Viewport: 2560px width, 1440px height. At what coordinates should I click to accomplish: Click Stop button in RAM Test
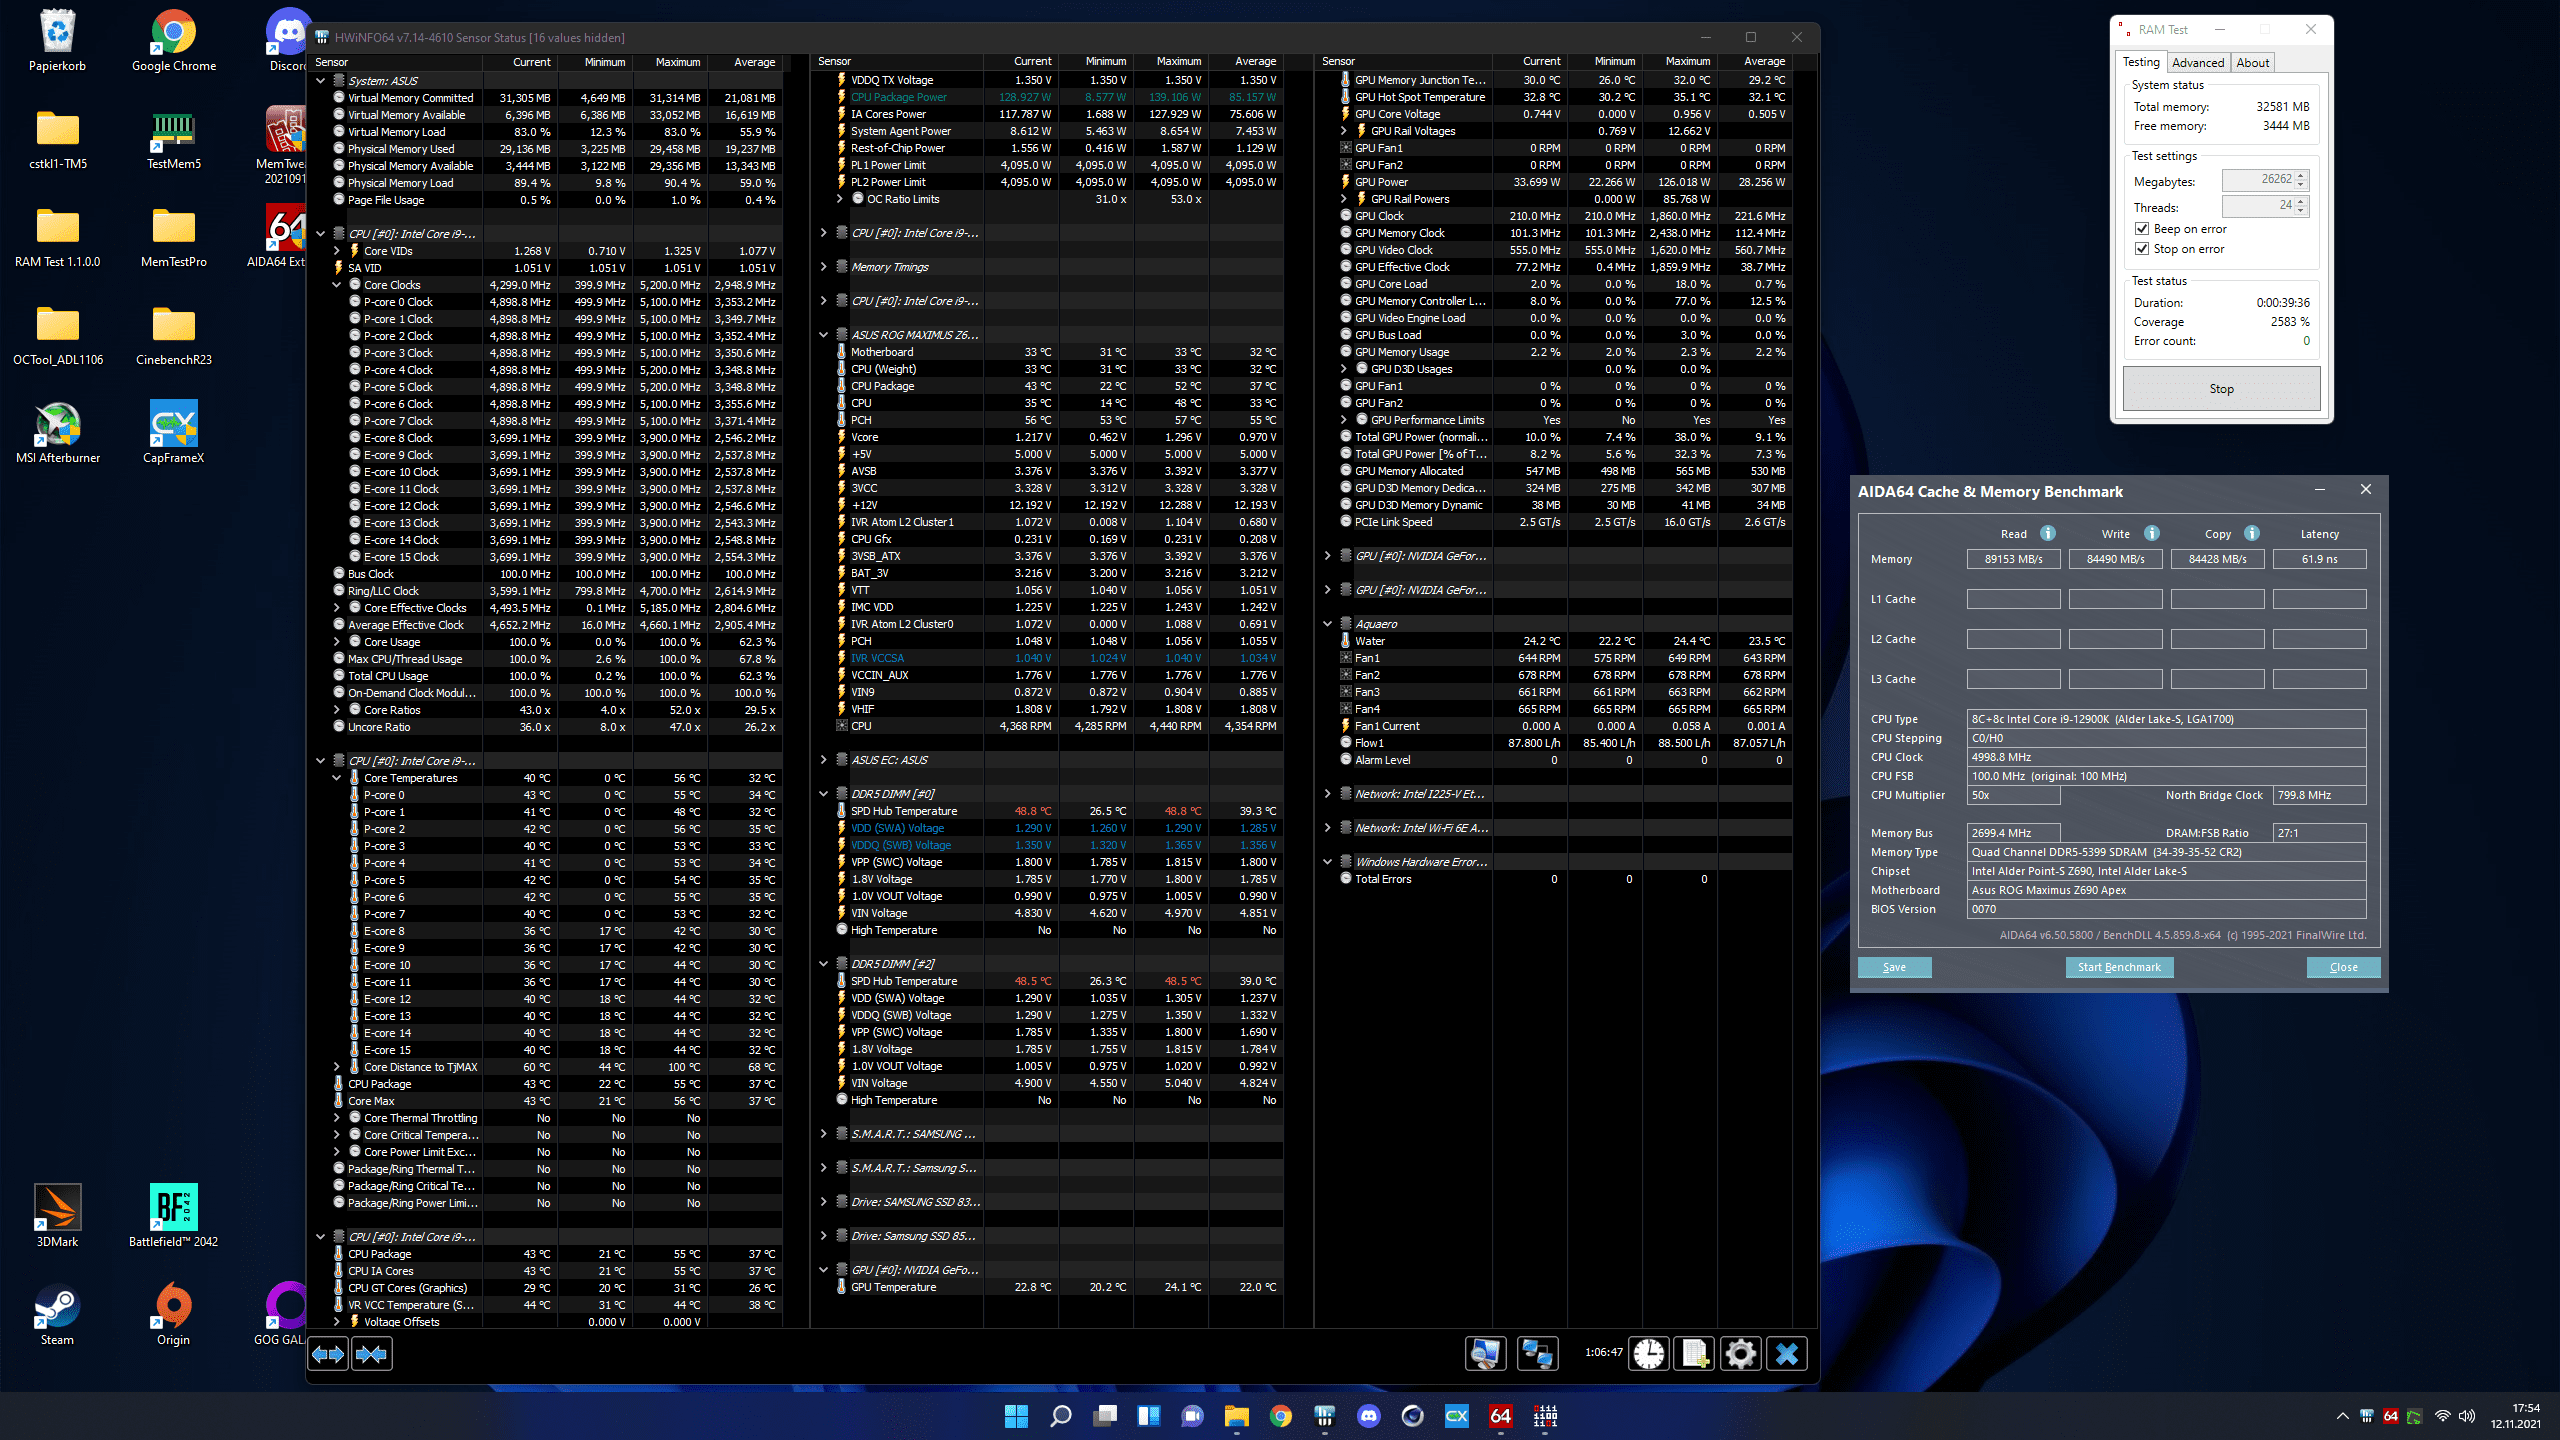coord(2222,389)
